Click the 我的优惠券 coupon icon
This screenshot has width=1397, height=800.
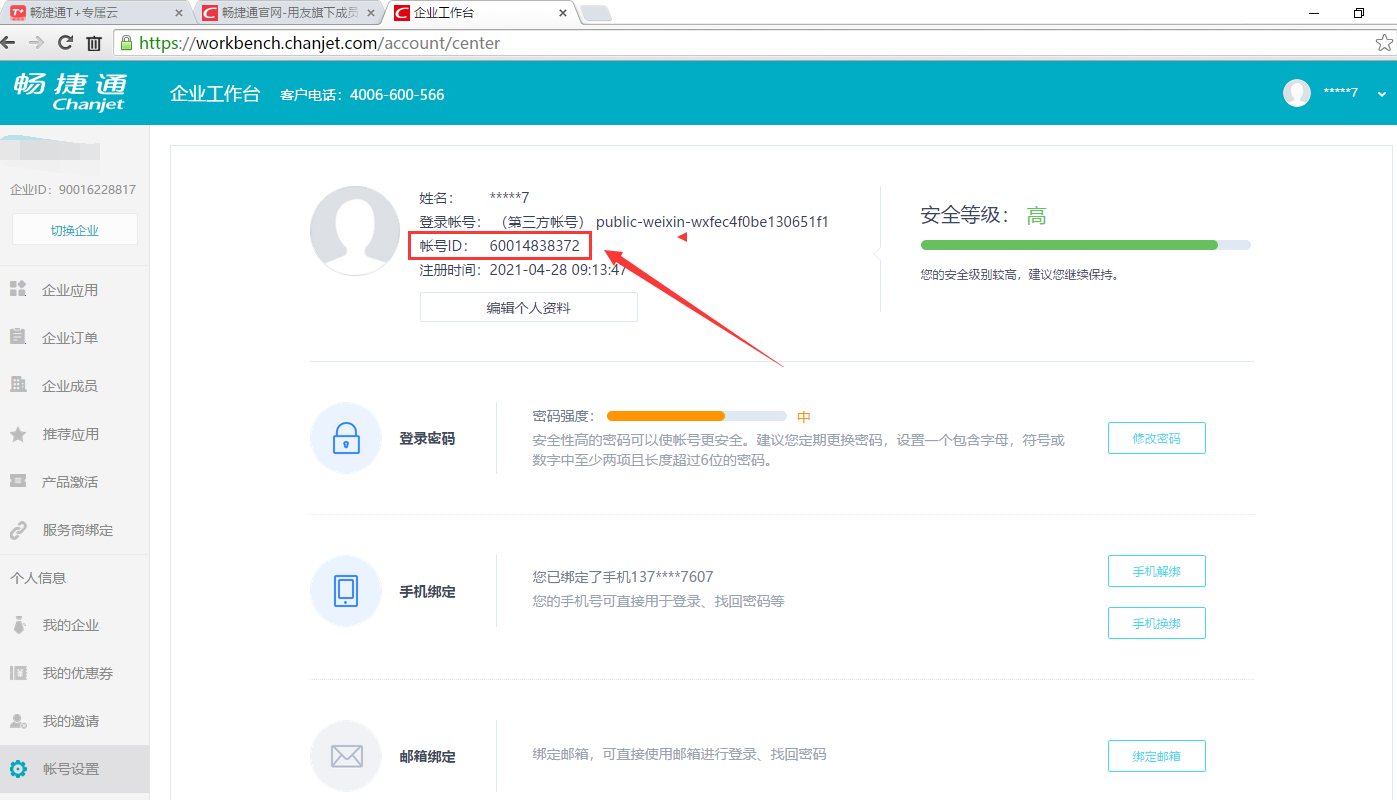[18, 673]
